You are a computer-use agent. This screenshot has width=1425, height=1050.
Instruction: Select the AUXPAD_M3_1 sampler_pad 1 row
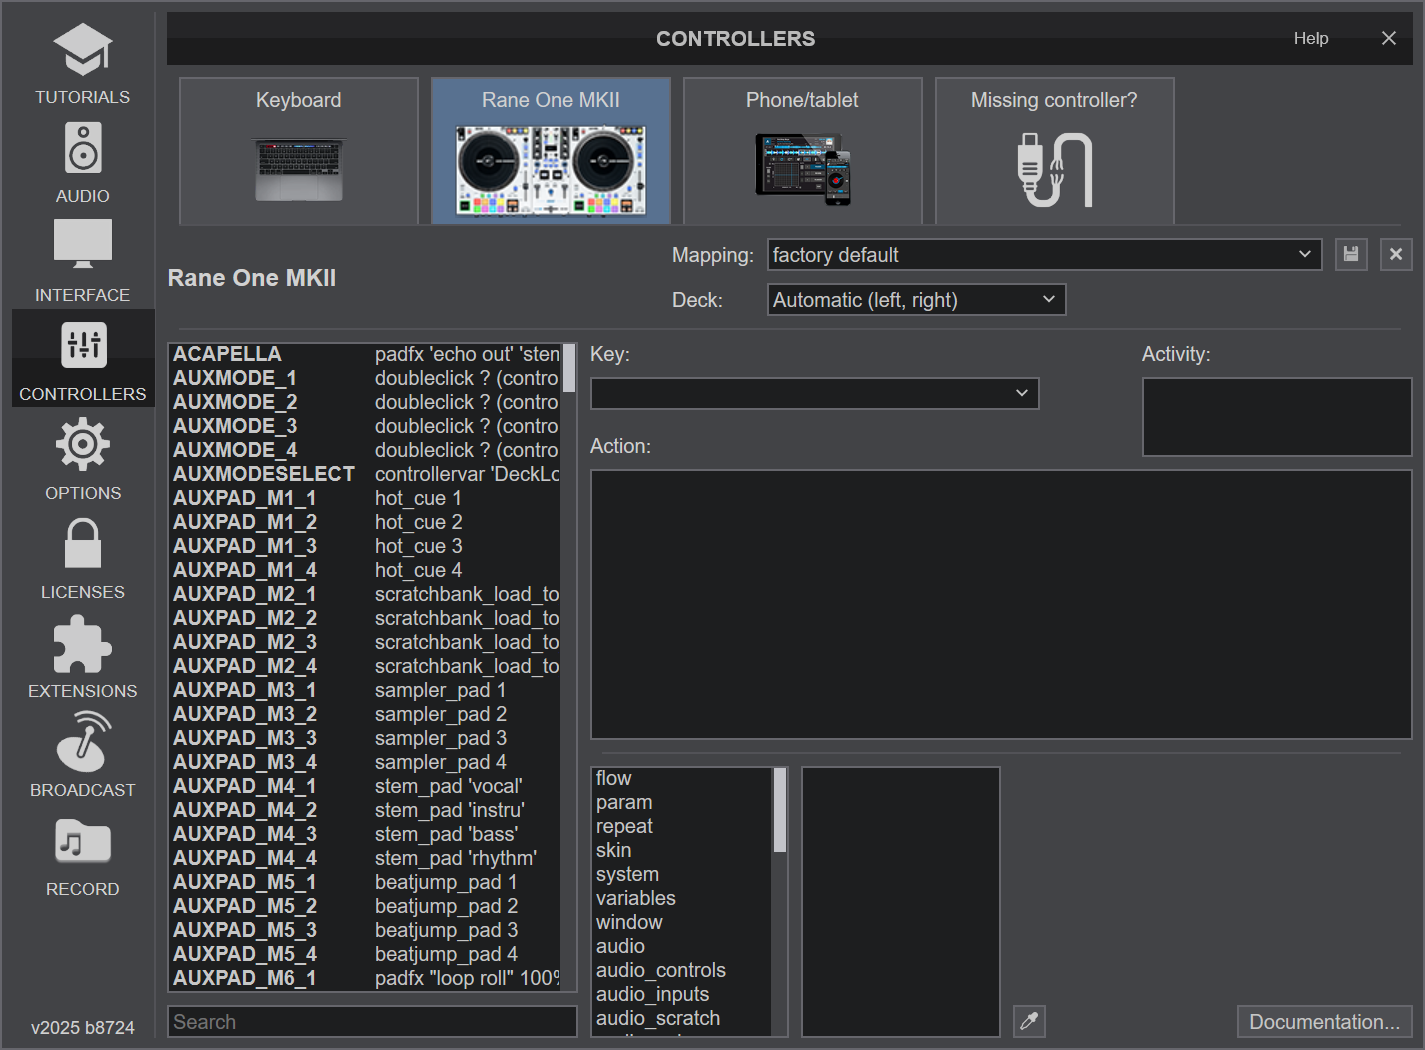coord(366,690)
